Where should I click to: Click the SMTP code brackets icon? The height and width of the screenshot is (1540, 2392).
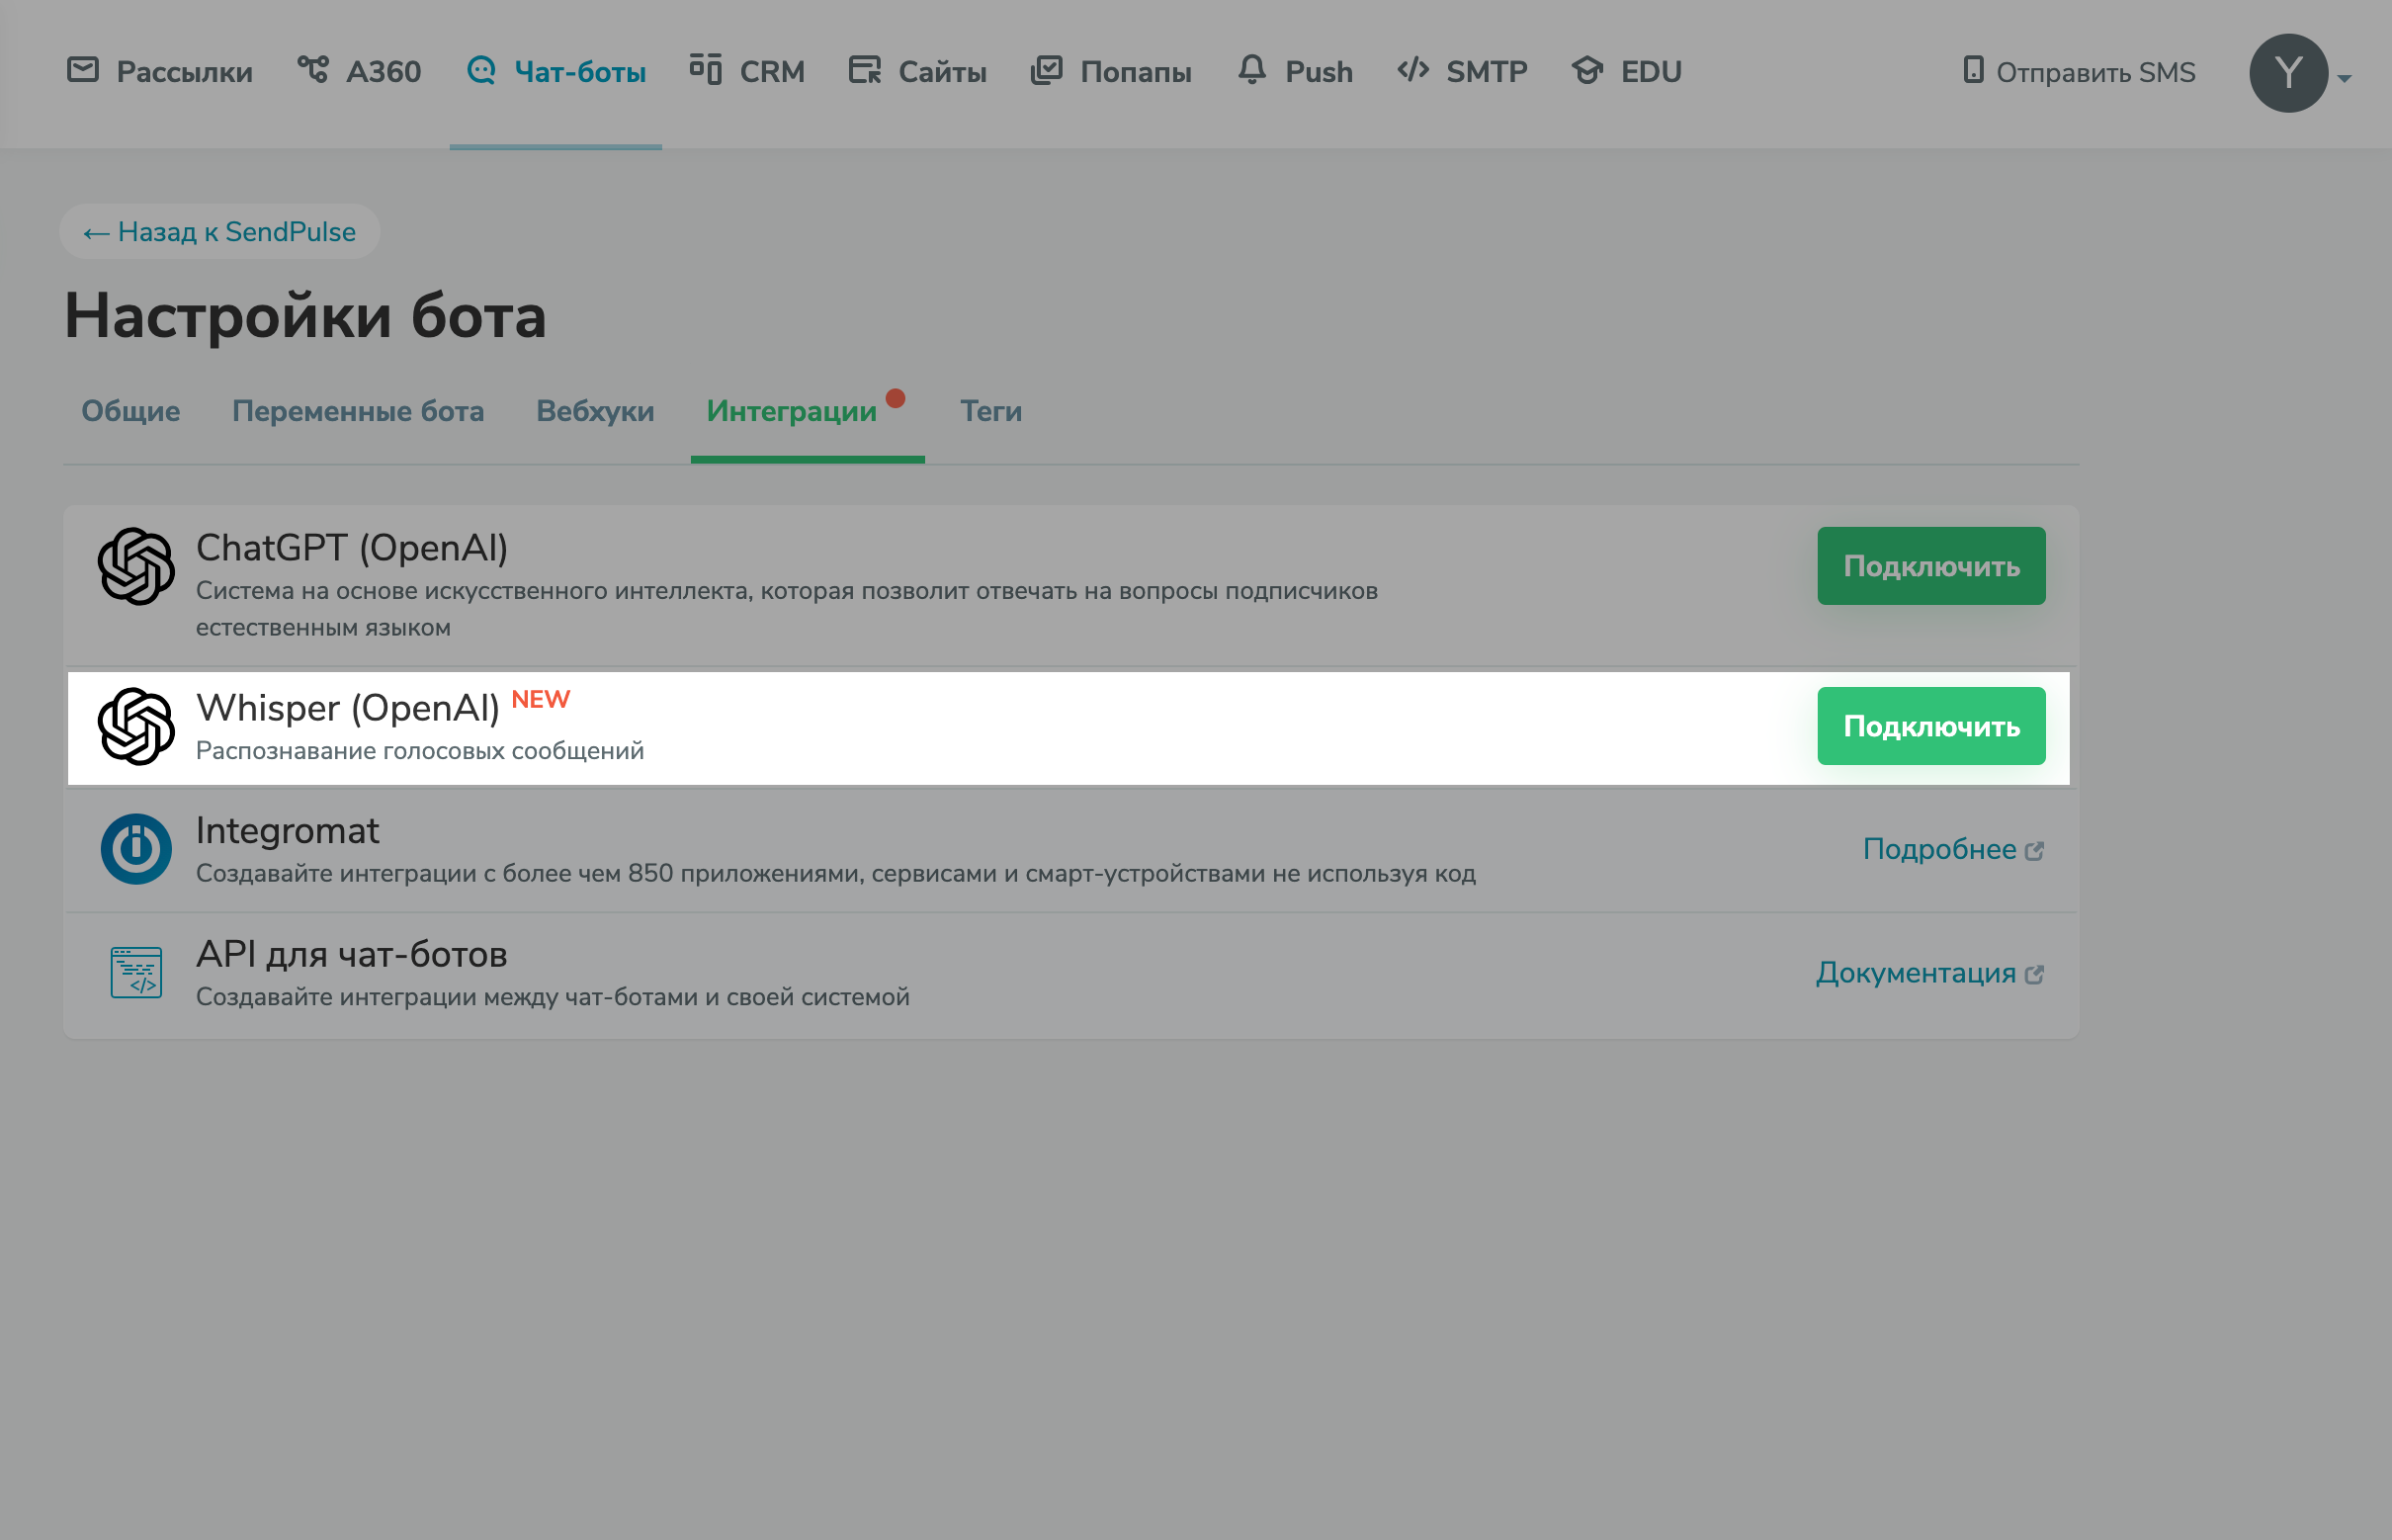1413,70
